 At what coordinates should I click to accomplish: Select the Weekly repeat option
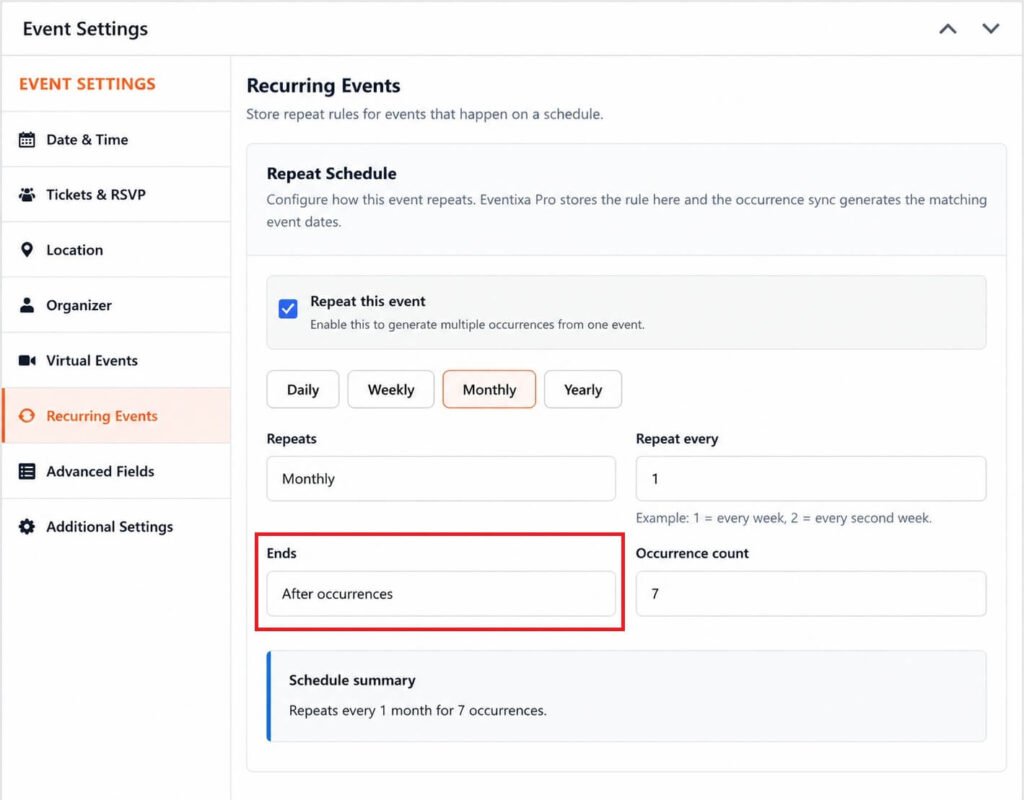click(x=391, y=390)
